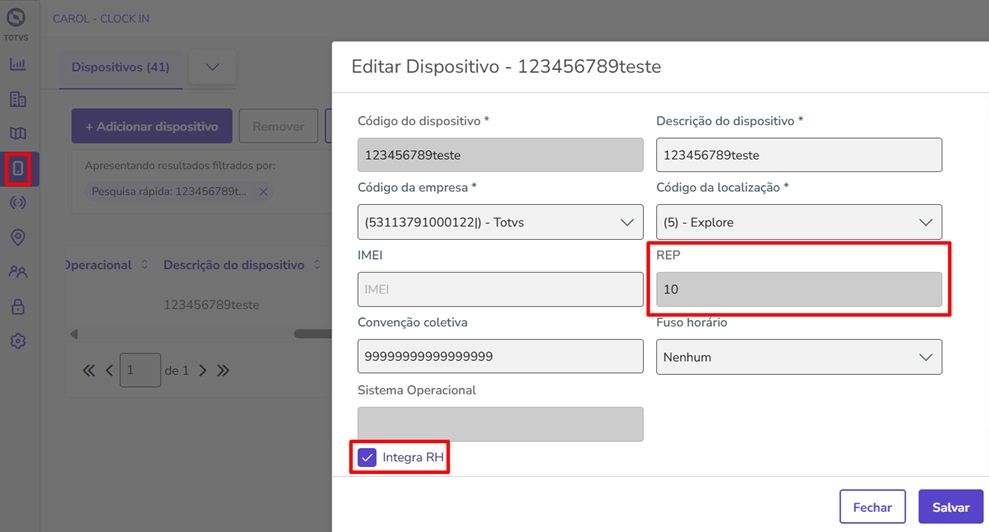Expand the Código da empresa dropdown
Viewport: 989px width, 532px height.
500,222
